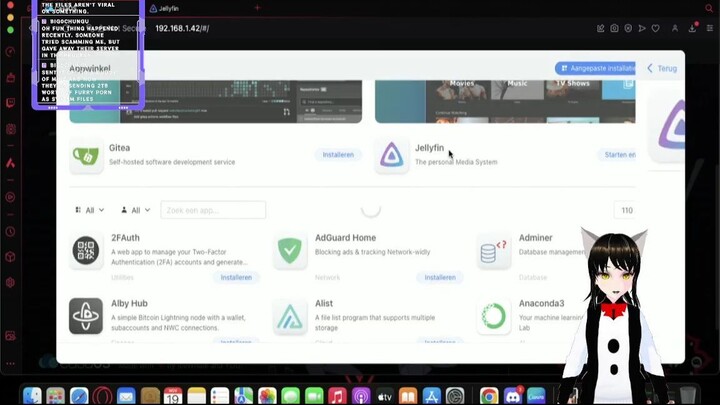720x405 pixels.
Task: Expand the author All dropdown with person icon
Action: click(135, 210)
